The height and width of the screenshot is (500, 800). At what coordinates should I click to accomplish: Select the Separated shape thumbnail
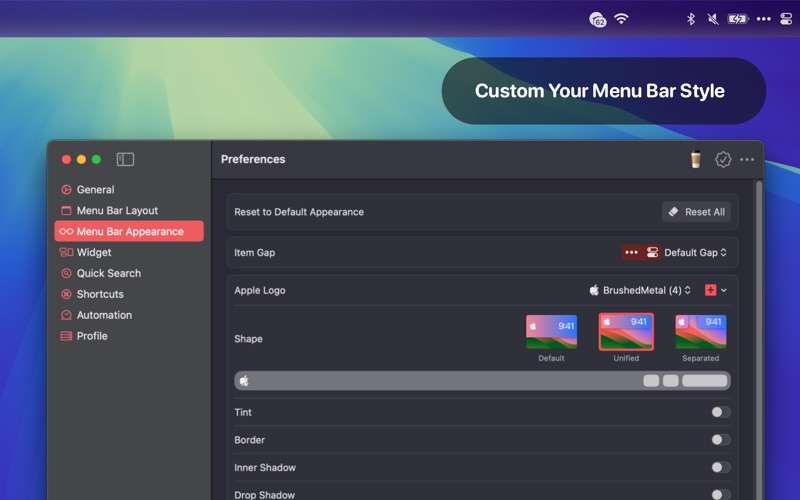click(x=701, y=332)
